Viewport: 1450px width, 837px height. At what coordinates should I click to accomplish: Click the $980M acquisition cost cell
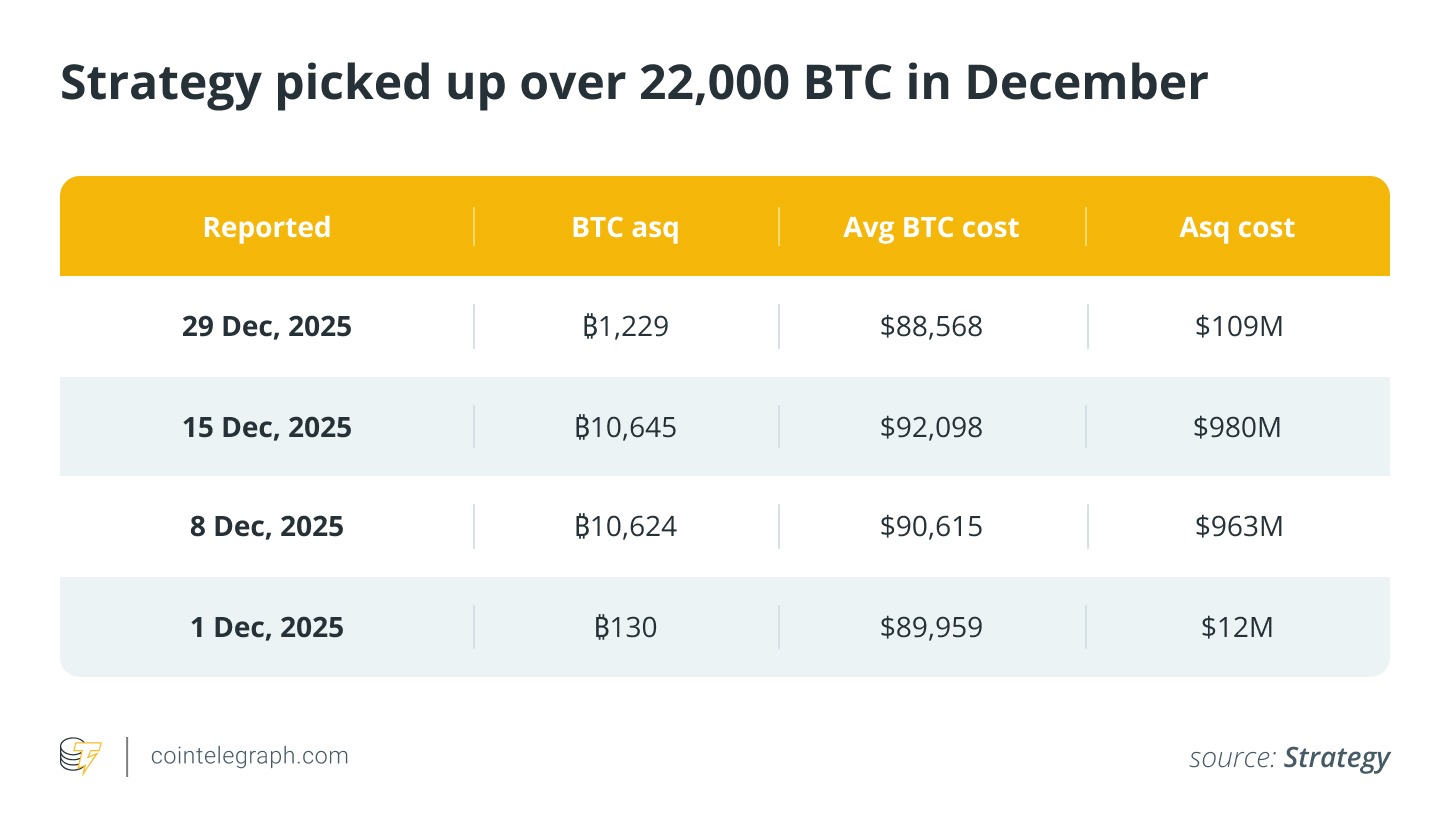tap(1237, 428)
